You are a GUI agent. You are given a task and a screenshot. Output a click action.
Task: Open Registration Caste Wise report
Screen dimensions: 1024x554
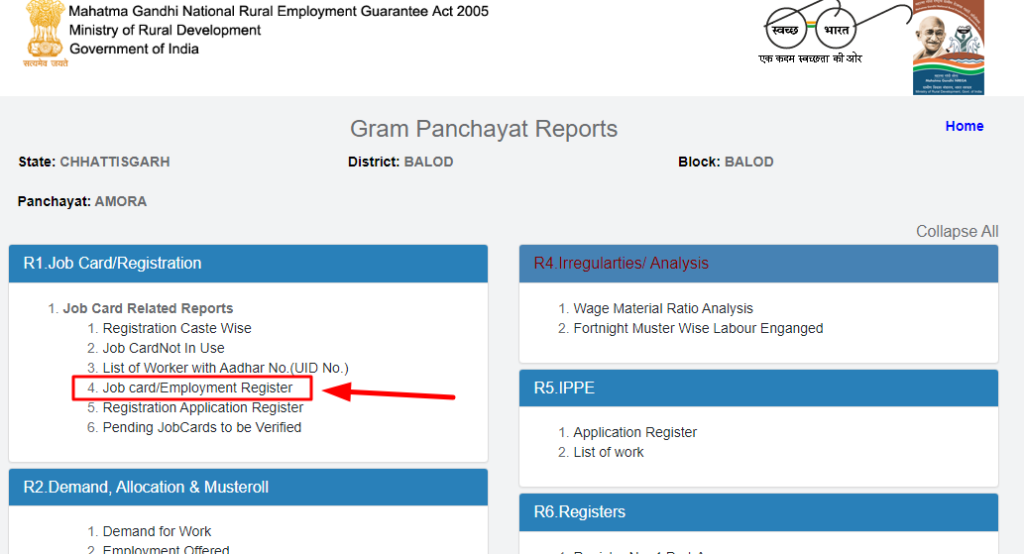pyautogui.click(x=176, y=328)
